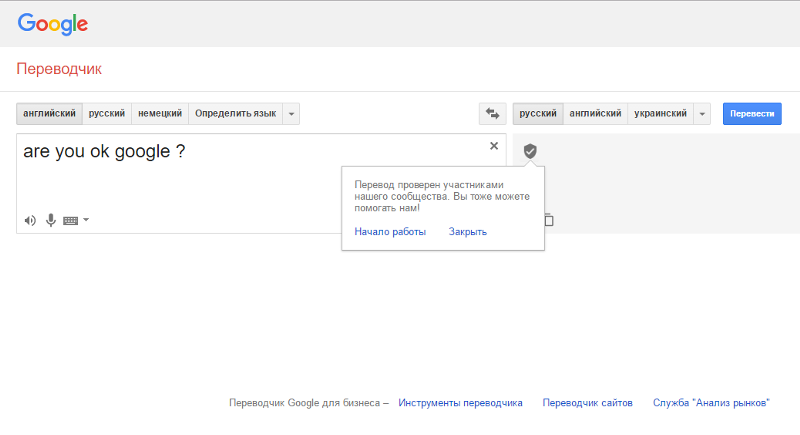Clear text with the X icon
Image resolution: width=800 pixels, height=435 pixels.
(x=494, y=146)
